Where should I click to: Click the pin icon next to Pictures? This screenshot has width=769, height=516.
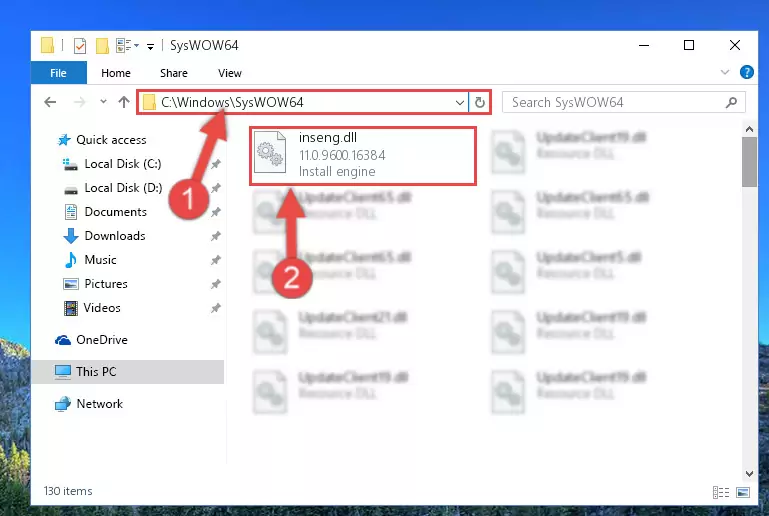(x=215, y=284)
